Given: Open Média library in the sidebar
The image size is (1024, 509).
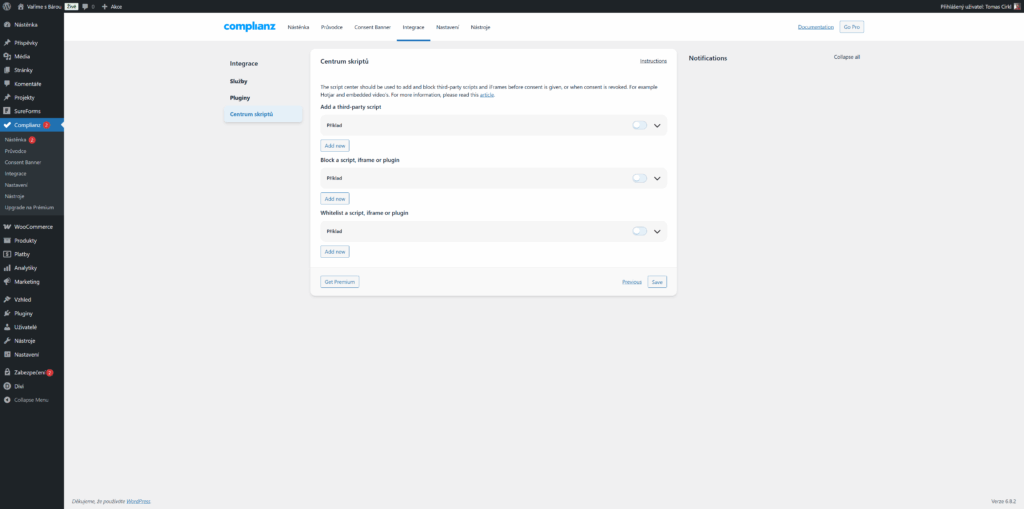Looking at the screenshot, I should pyautogui.click(x=22, y=56).
